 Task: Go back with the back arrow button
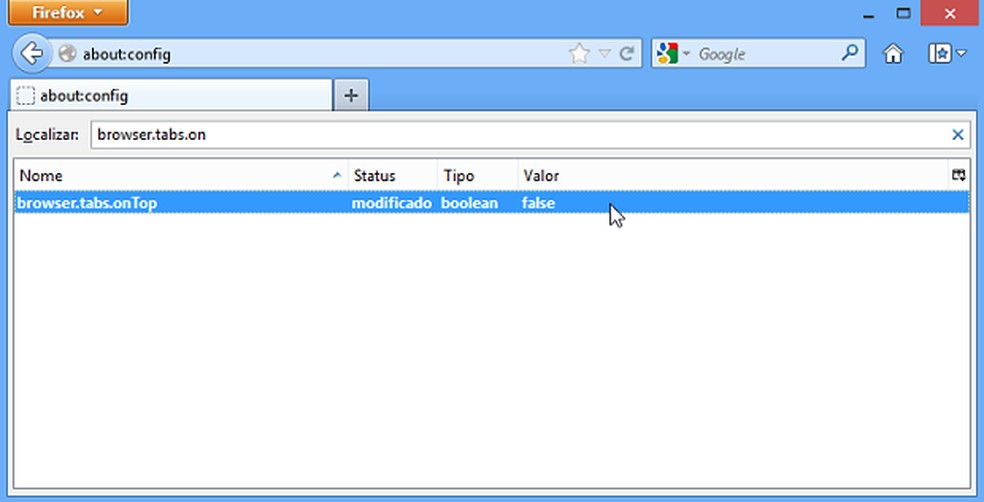click(32, 54)
